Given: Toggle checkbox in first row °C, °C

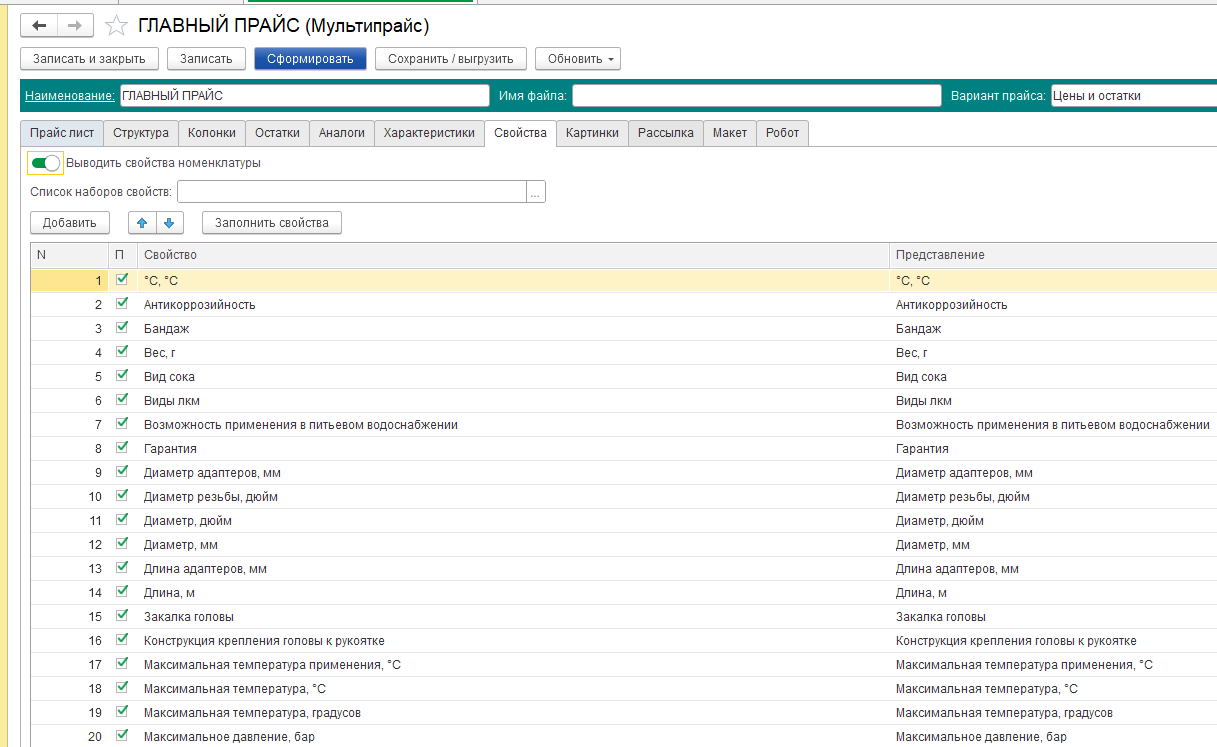Looking at the screenshot, I should 123,280.
